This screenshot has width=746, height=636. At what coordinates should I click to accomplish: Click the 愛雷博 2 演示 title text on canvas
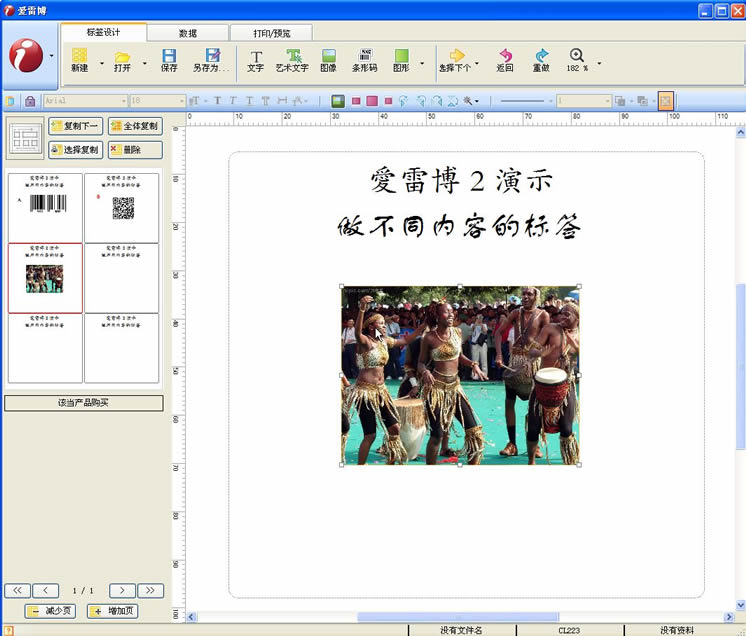pos(461,180)
